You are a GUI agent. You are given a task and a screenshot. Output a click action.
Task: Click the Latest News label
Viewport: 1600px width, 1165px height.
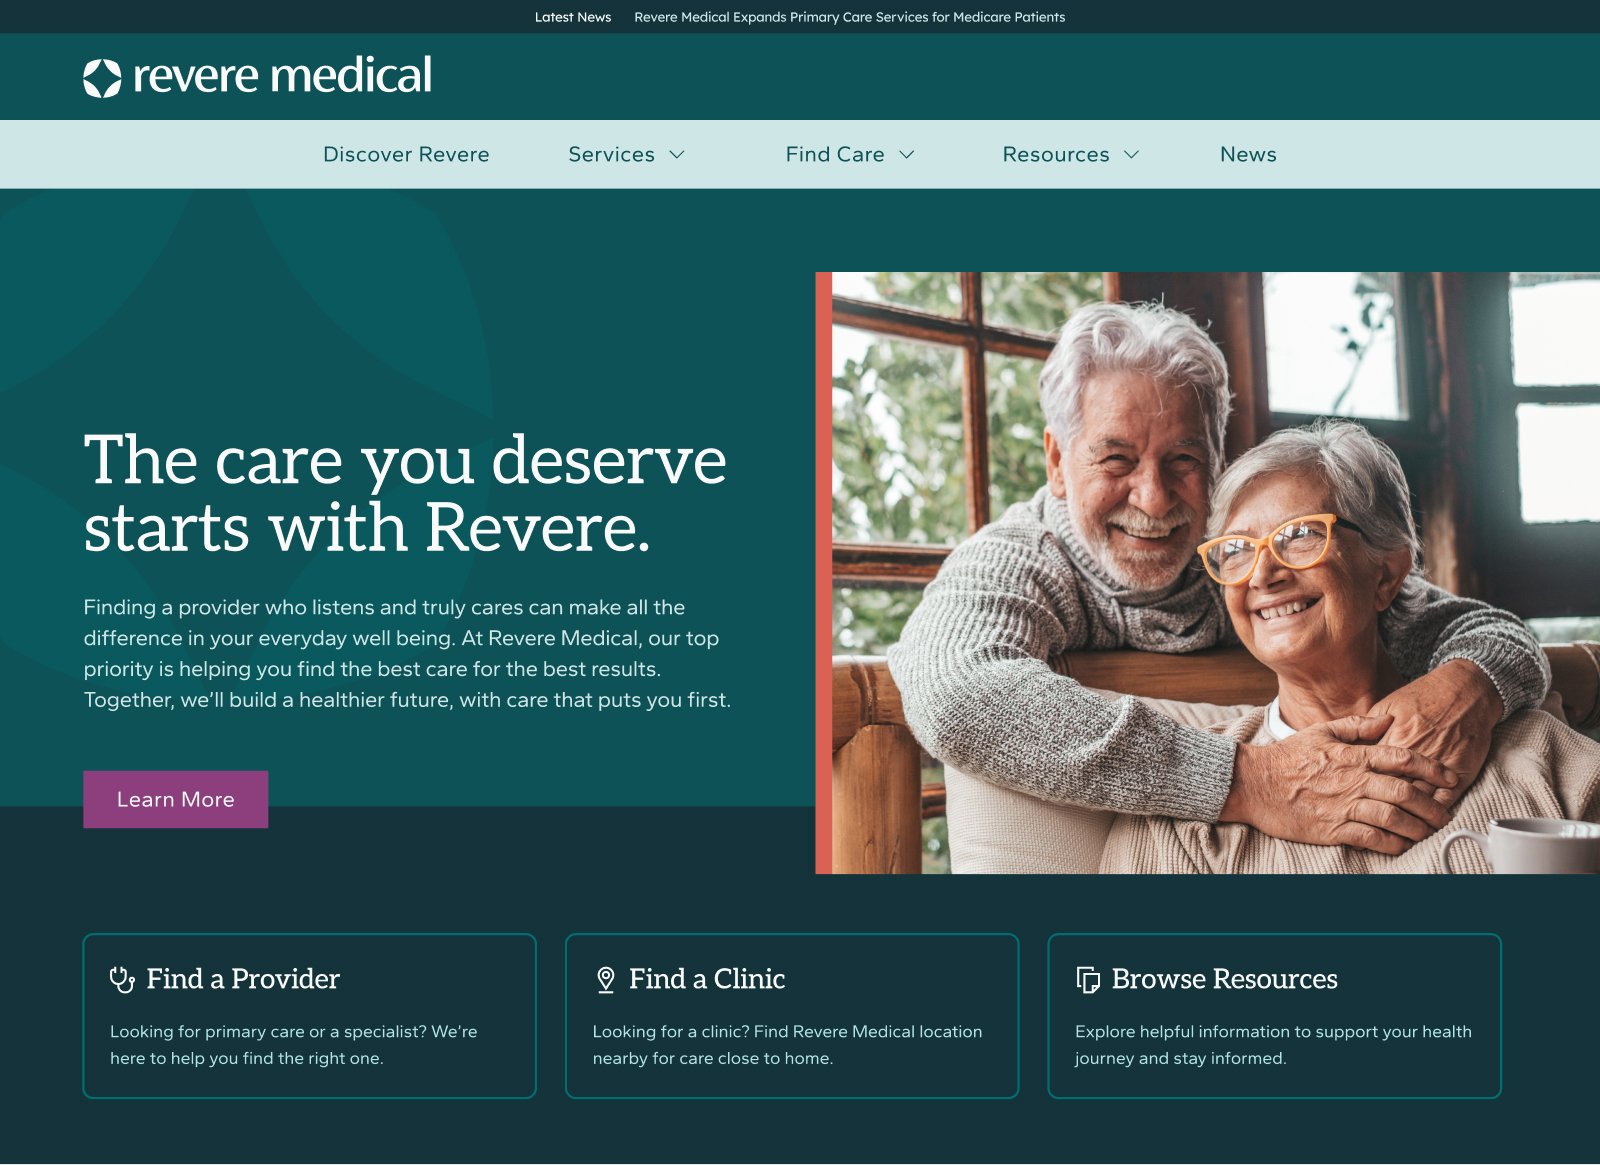coord(573,17)
